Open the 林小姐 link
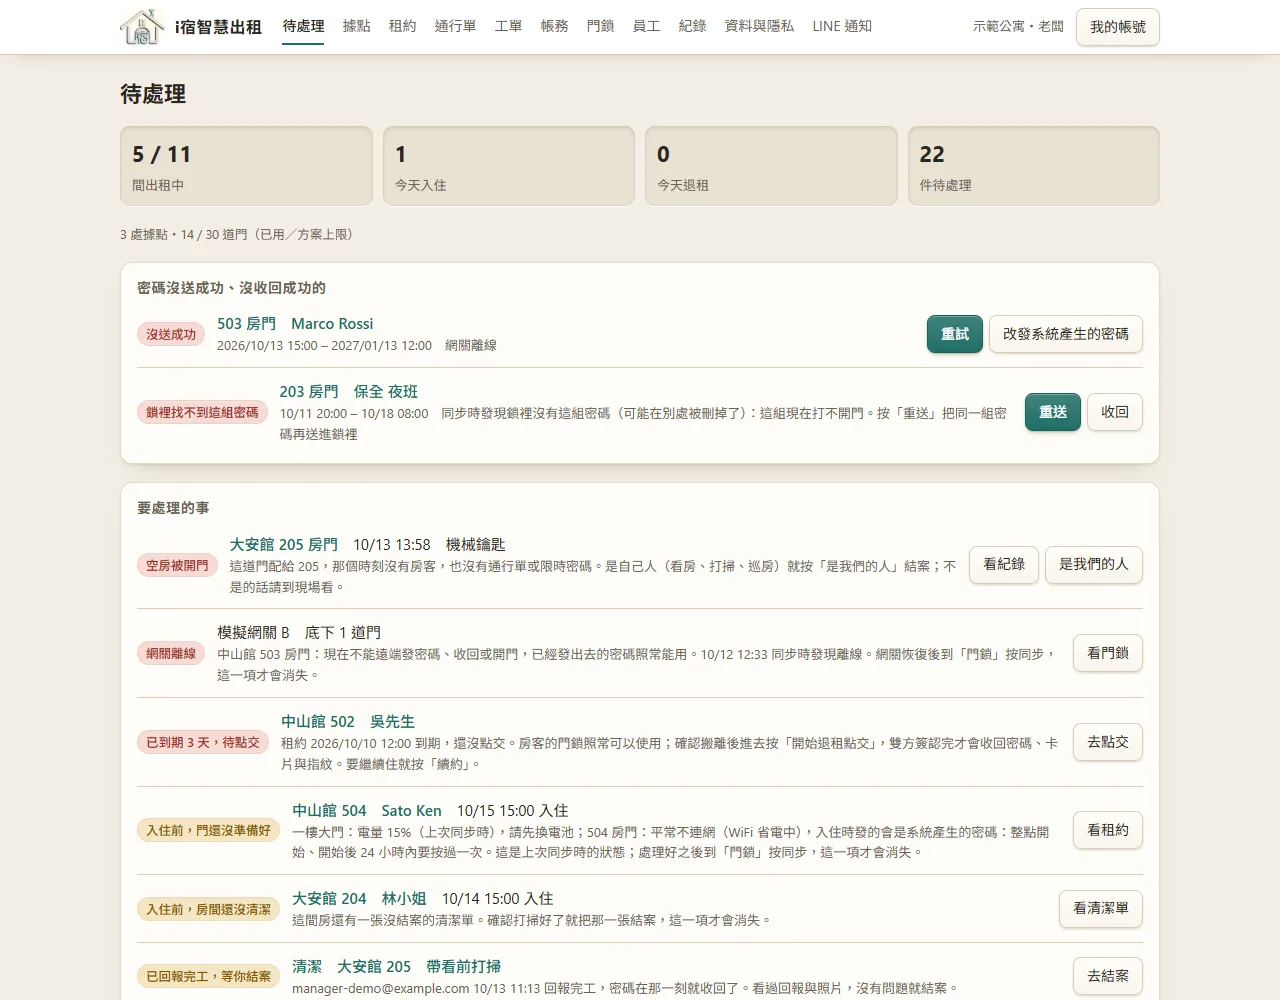 (404, 899)
